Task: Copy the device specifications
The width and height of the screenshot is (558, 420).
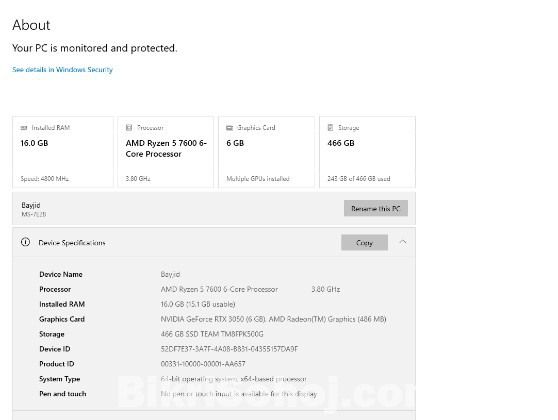Action: click(364, 242)
